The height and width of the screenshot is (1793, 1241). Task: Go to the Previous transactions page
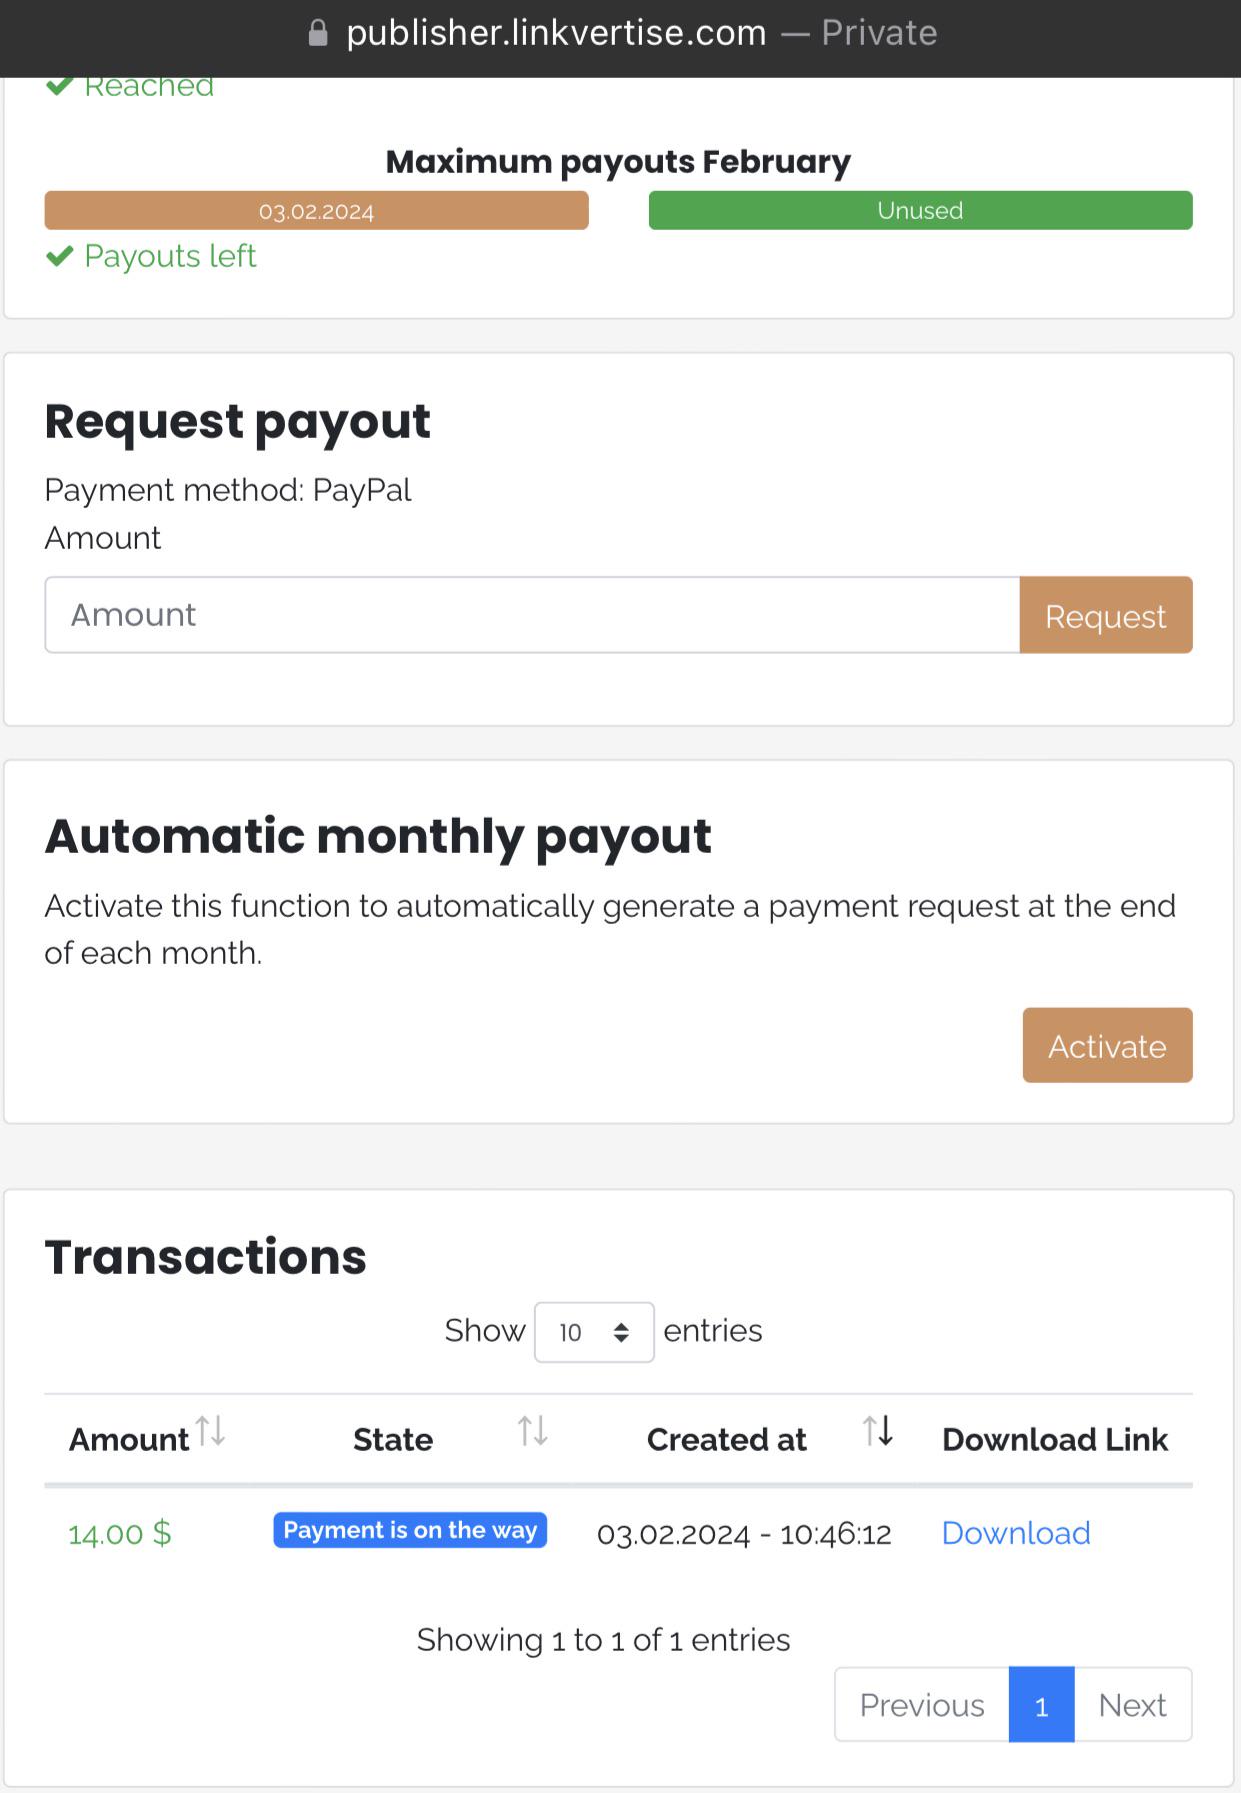(x=922, y=1705)
